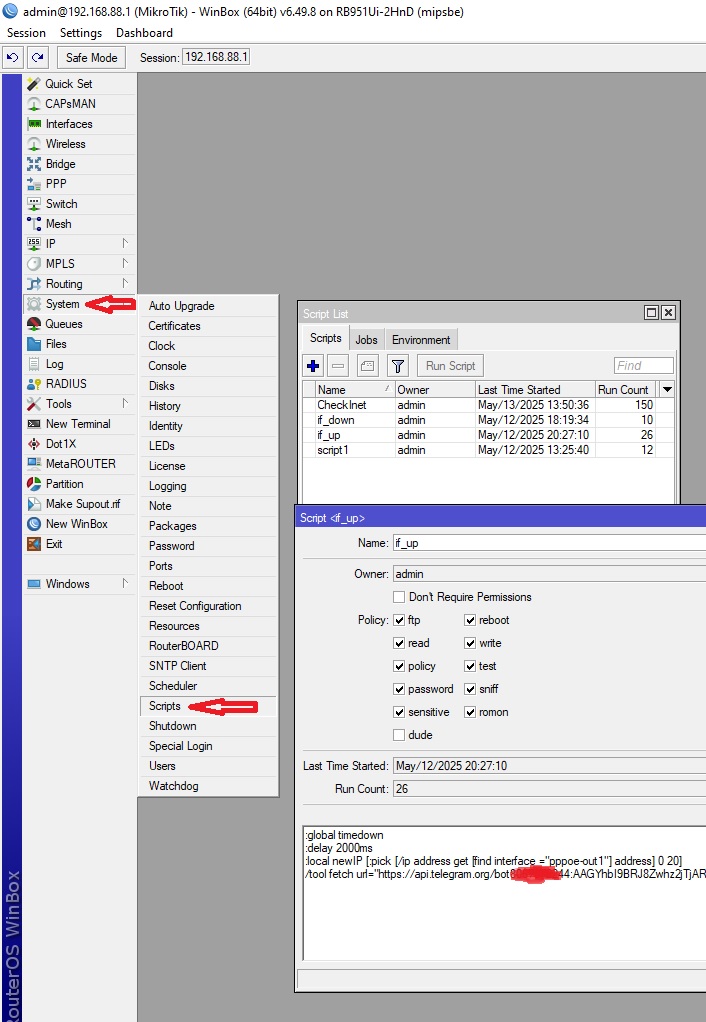Expand the Tools submenu
The width and height of the screenshot is (706, 1022).
125,404
